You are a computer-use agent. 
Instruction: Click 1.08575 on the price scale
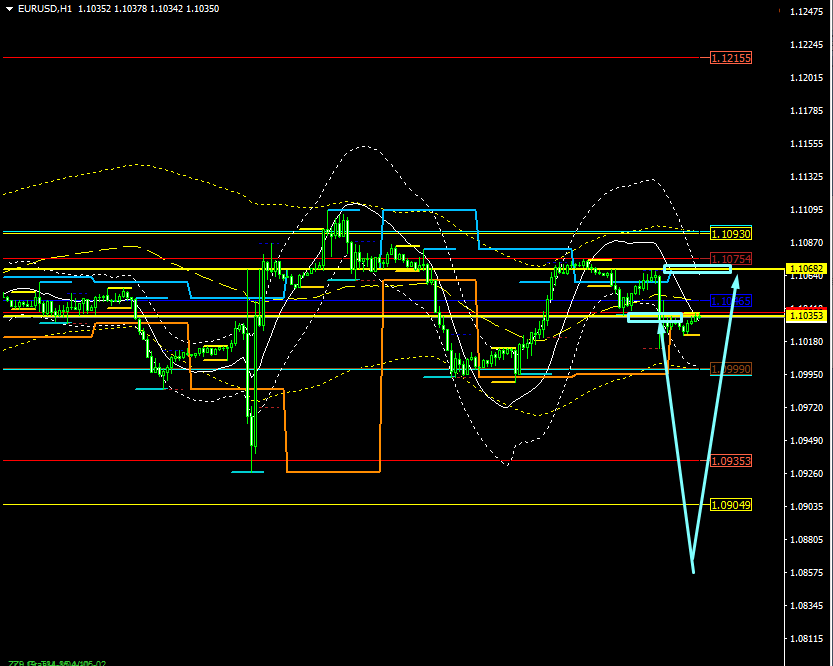(x=806, y=573)
